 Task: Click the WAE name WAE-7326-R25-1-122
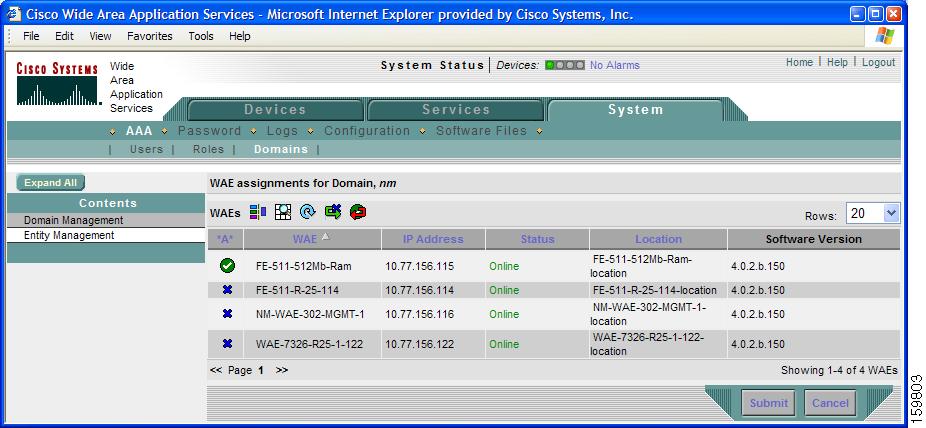click(309, 344)
